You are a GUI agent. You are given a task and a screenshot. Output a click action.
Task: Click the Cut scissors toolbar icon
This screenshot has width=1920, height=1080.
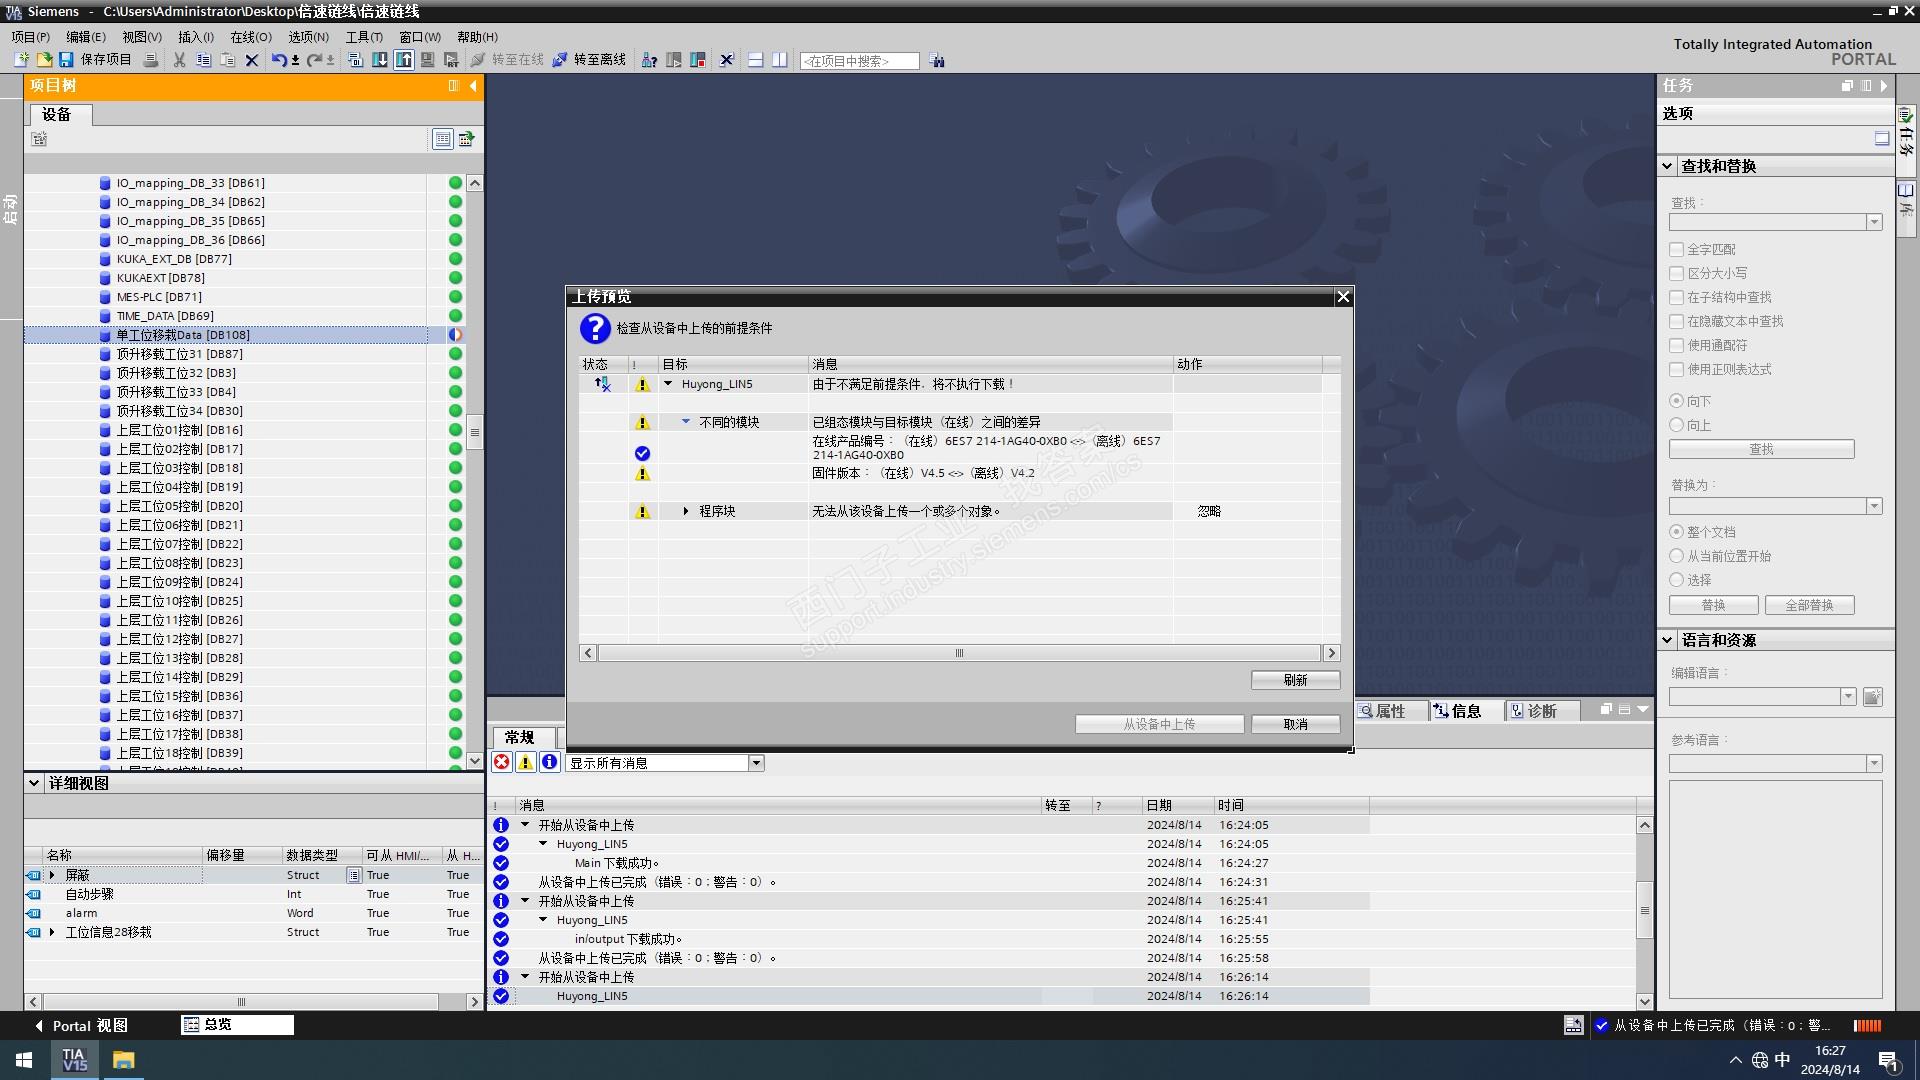(179, 60)
